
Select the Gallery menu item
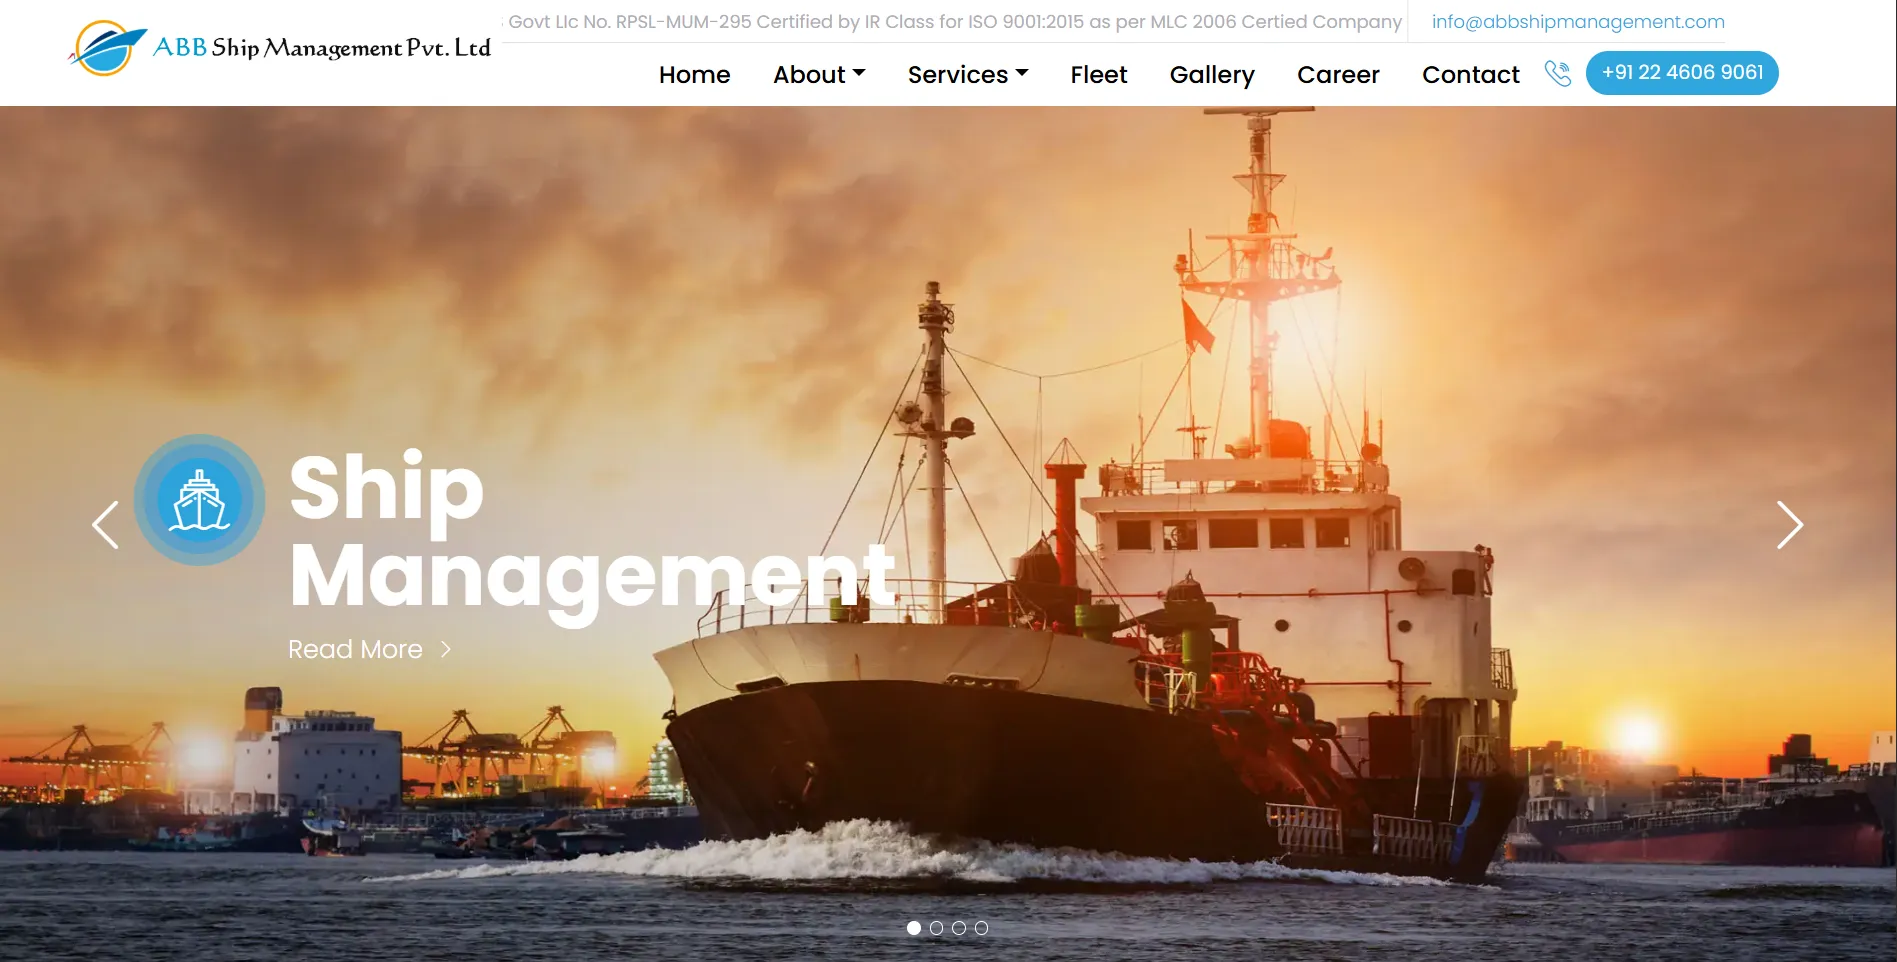click(1211, 74)
